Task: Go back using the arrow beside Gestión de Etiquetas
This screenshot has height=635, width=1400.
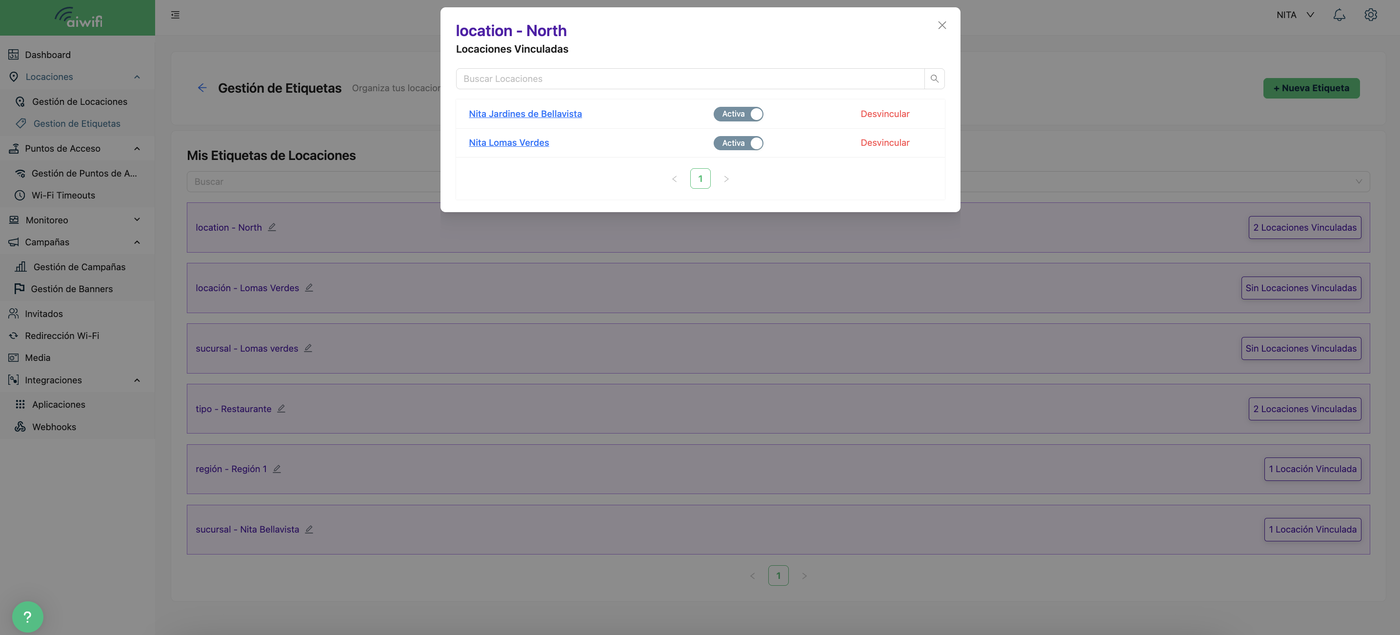Action: click(x=202, y=88)
